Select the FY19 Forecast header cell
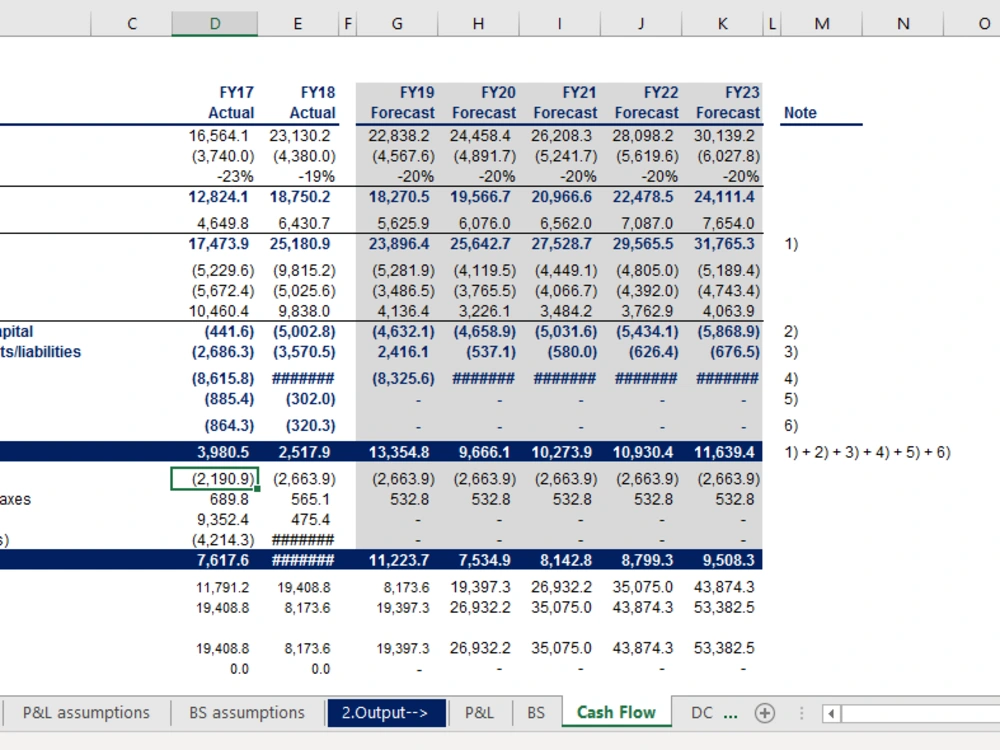Image resolution: width=1000 pixels, height=750 pixels. (x=402, y=103)
